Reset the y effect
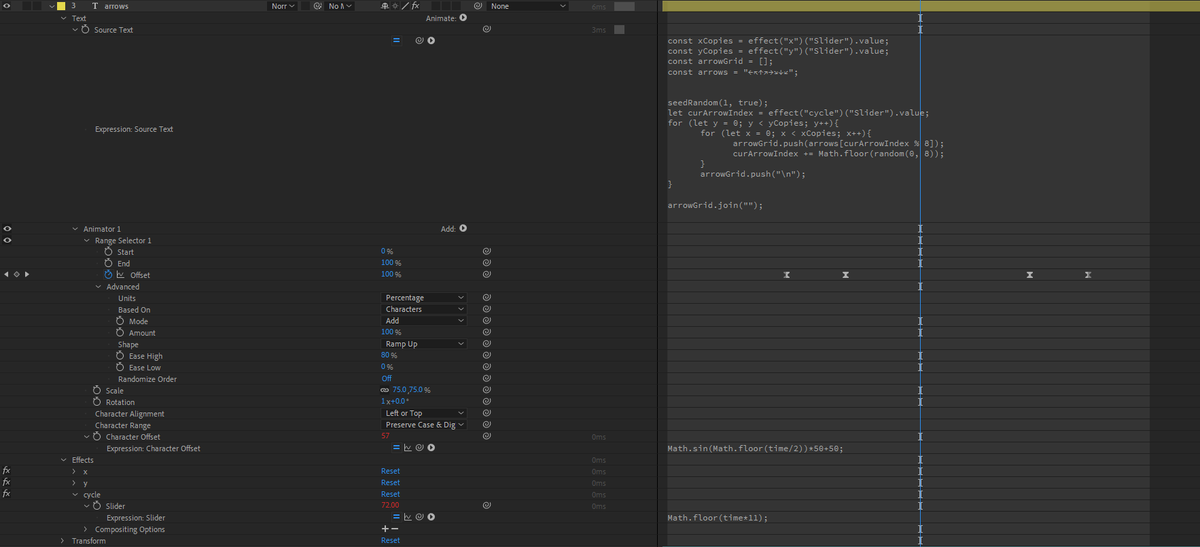This screenshot has width=1200, height=547. pyautogui.click(x=390, y=483)
